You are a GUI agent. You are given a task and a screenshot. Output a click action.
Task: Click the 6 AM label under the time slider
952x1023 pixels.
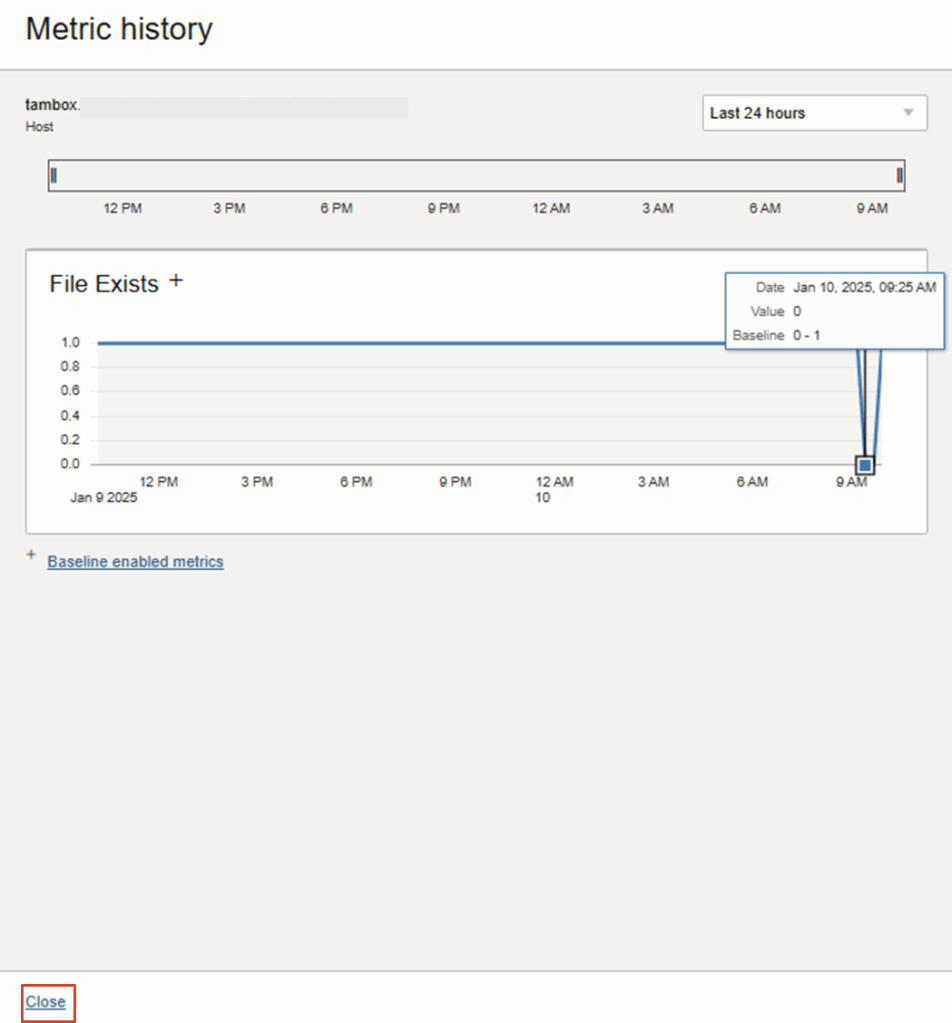(x=765, y=208)
